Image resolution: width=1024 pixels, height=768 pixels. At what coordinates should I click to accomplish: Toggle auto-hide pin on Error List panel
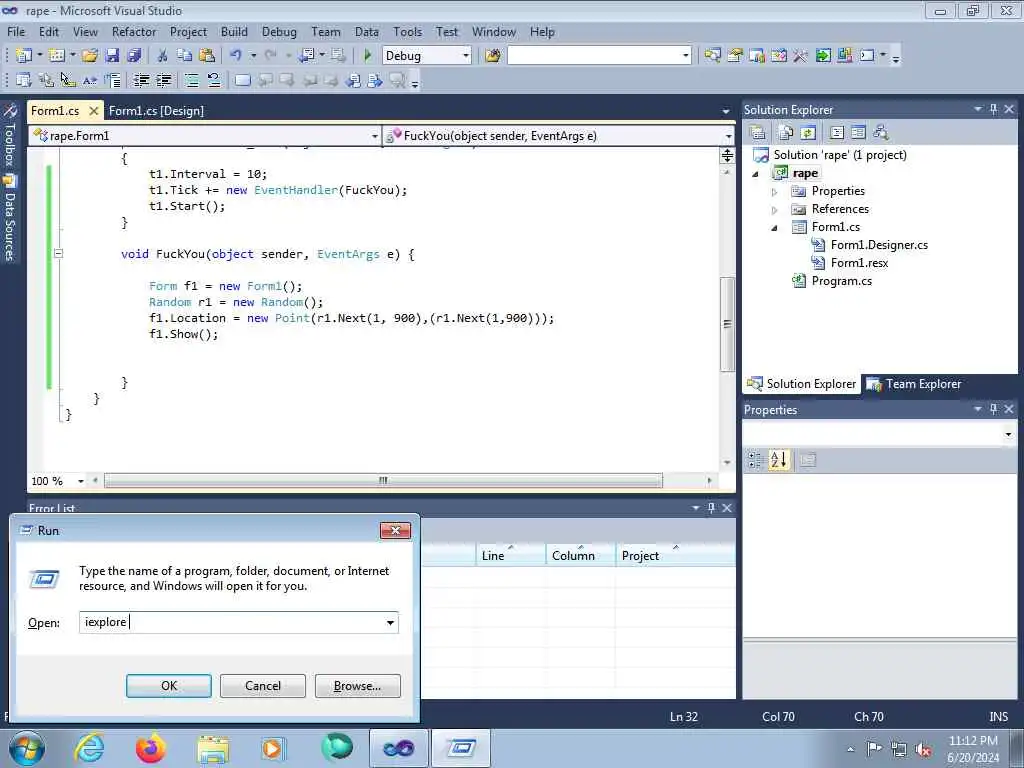coord(711,507)
